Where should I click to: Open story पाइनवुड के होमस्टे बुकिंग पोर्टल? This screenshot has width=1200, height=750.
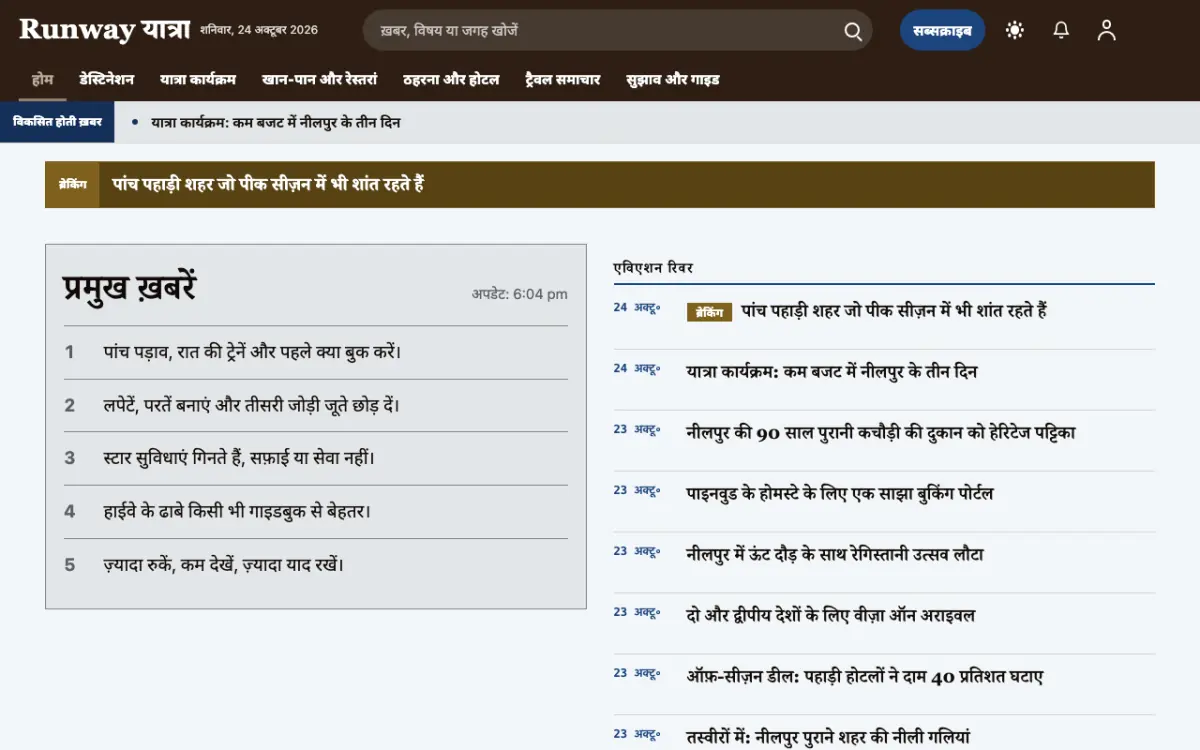tap(840, 494)
